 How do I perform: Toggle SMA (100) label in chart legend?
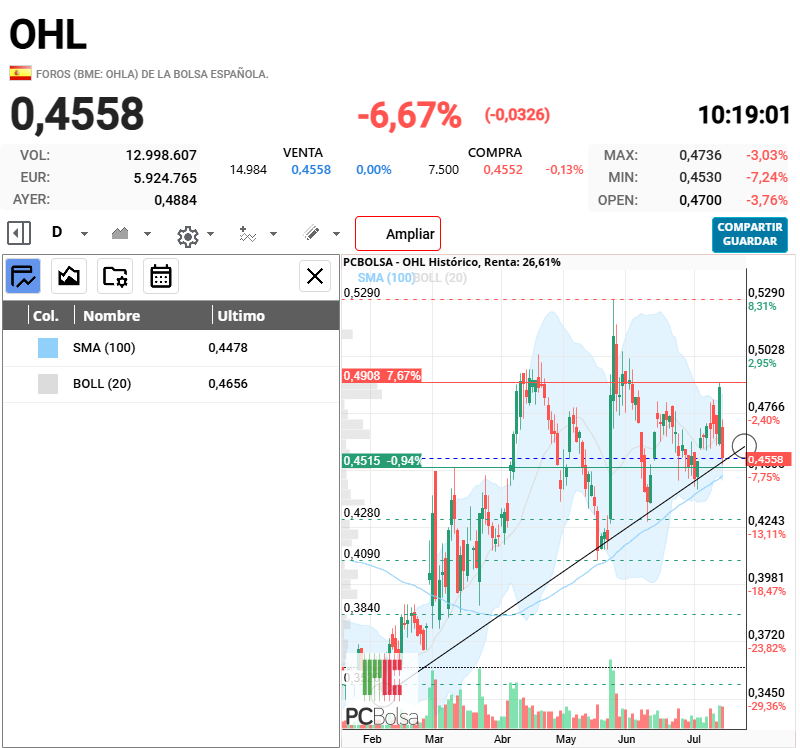point(386,278)
